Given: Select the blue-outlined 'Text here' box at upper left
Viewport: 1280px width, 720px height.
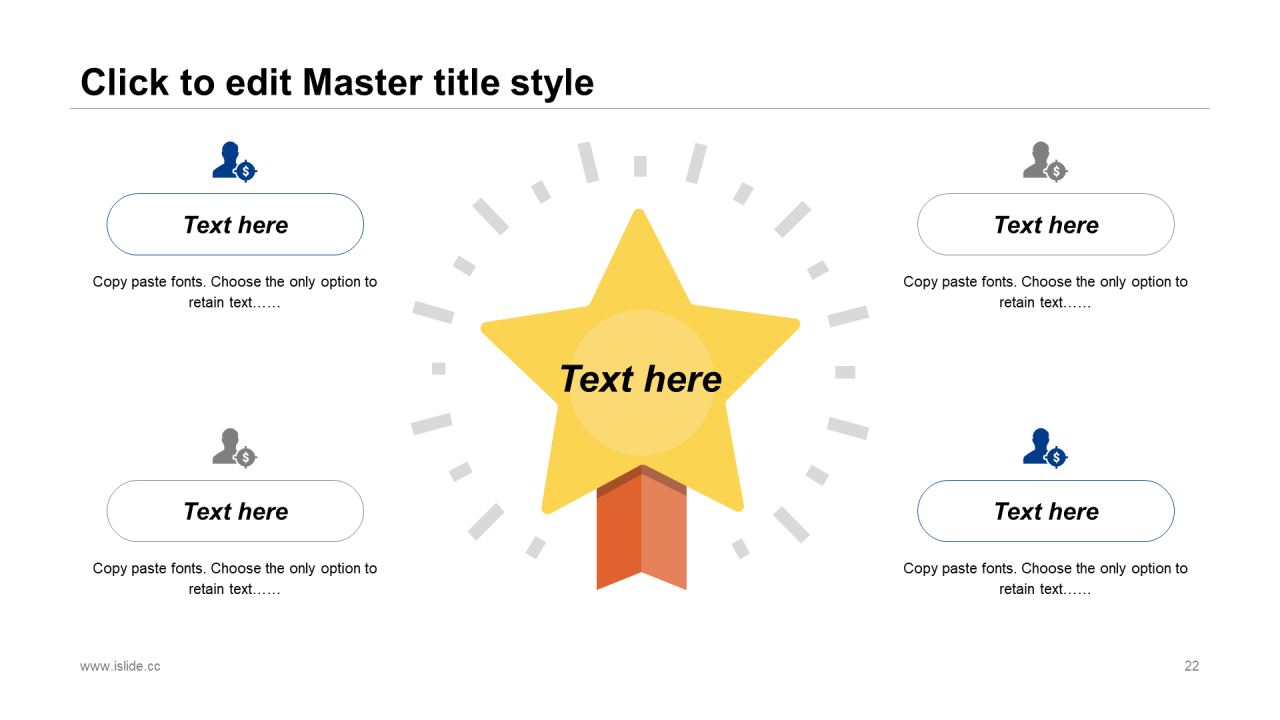Looking at the screenshot, I should 235,224.
